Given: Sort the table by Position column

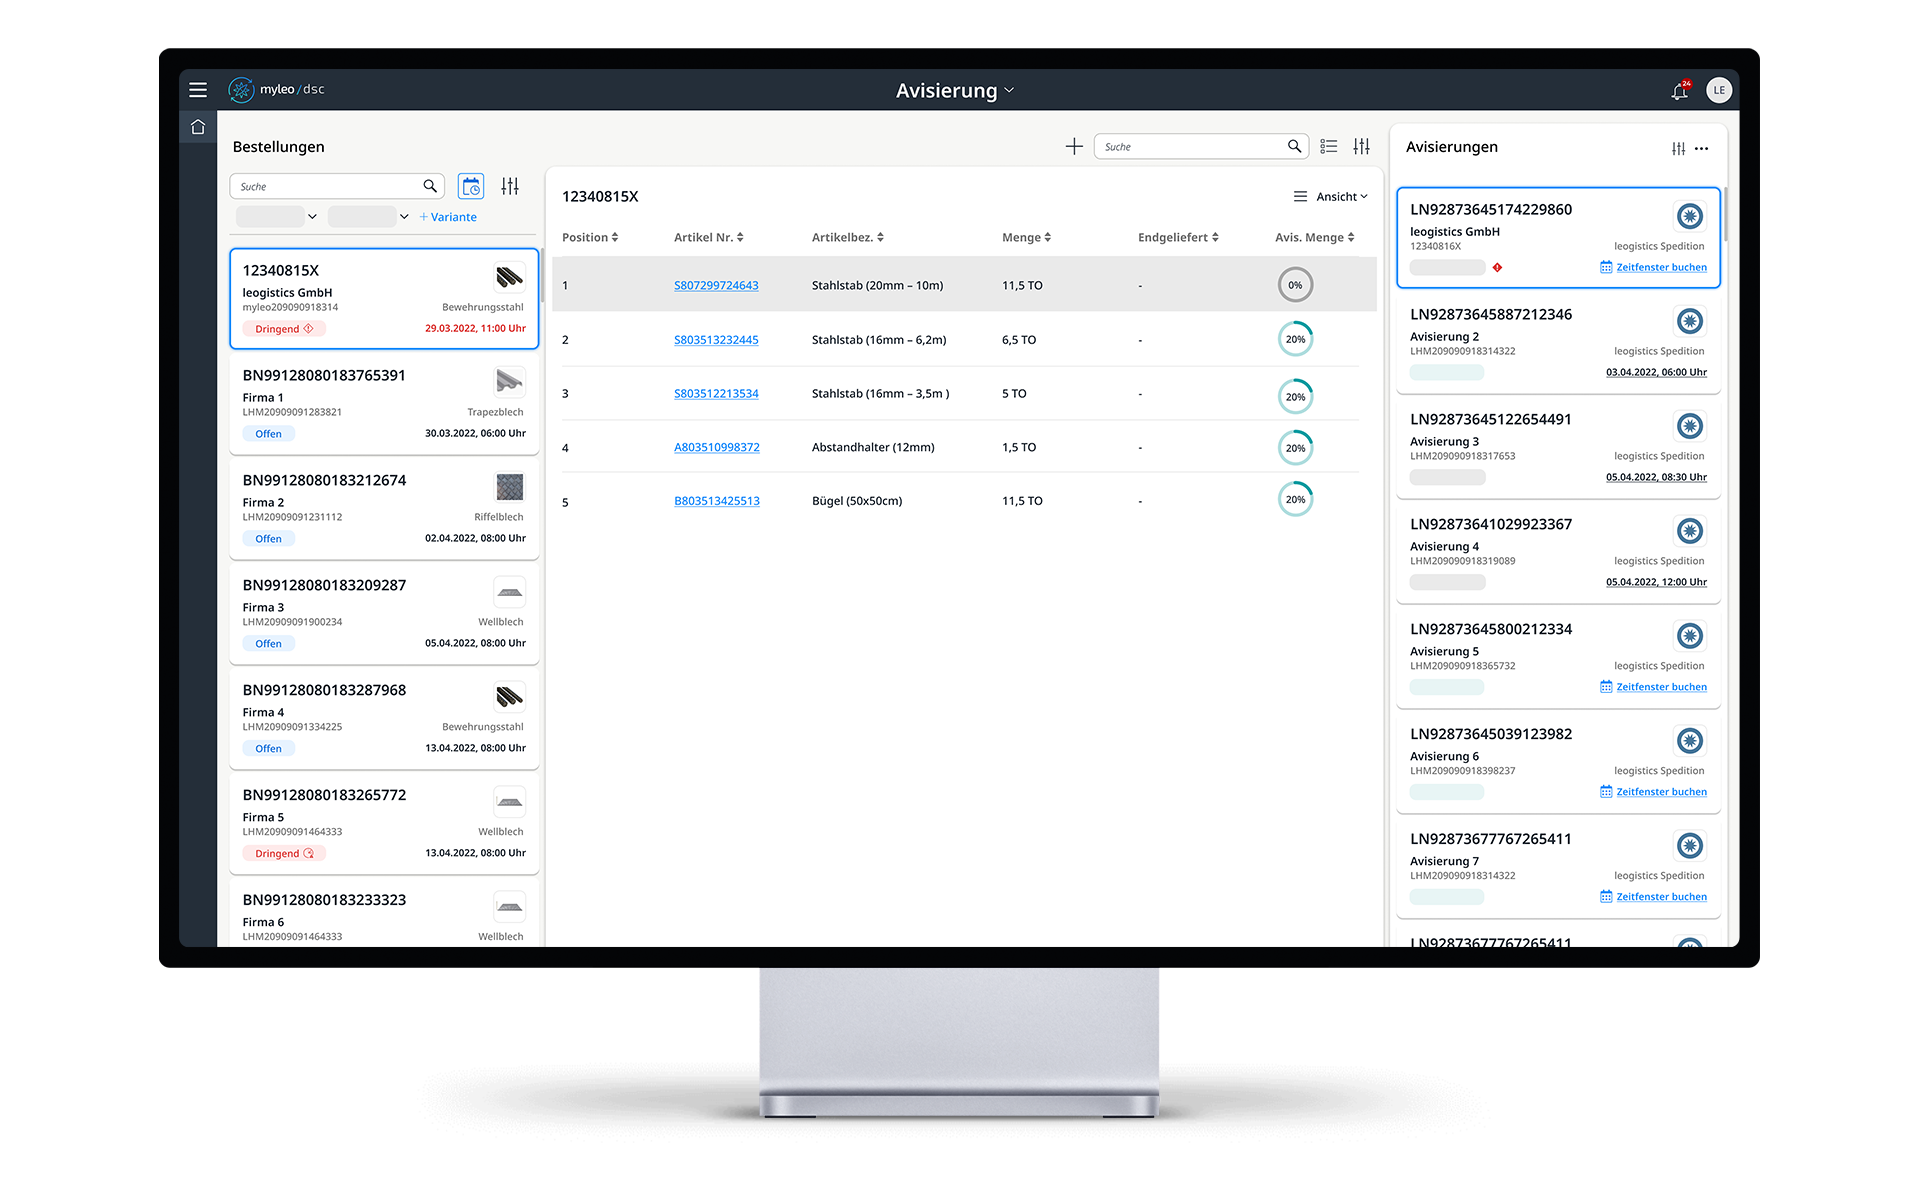Looking at the screenshot, I should [590, 238].
